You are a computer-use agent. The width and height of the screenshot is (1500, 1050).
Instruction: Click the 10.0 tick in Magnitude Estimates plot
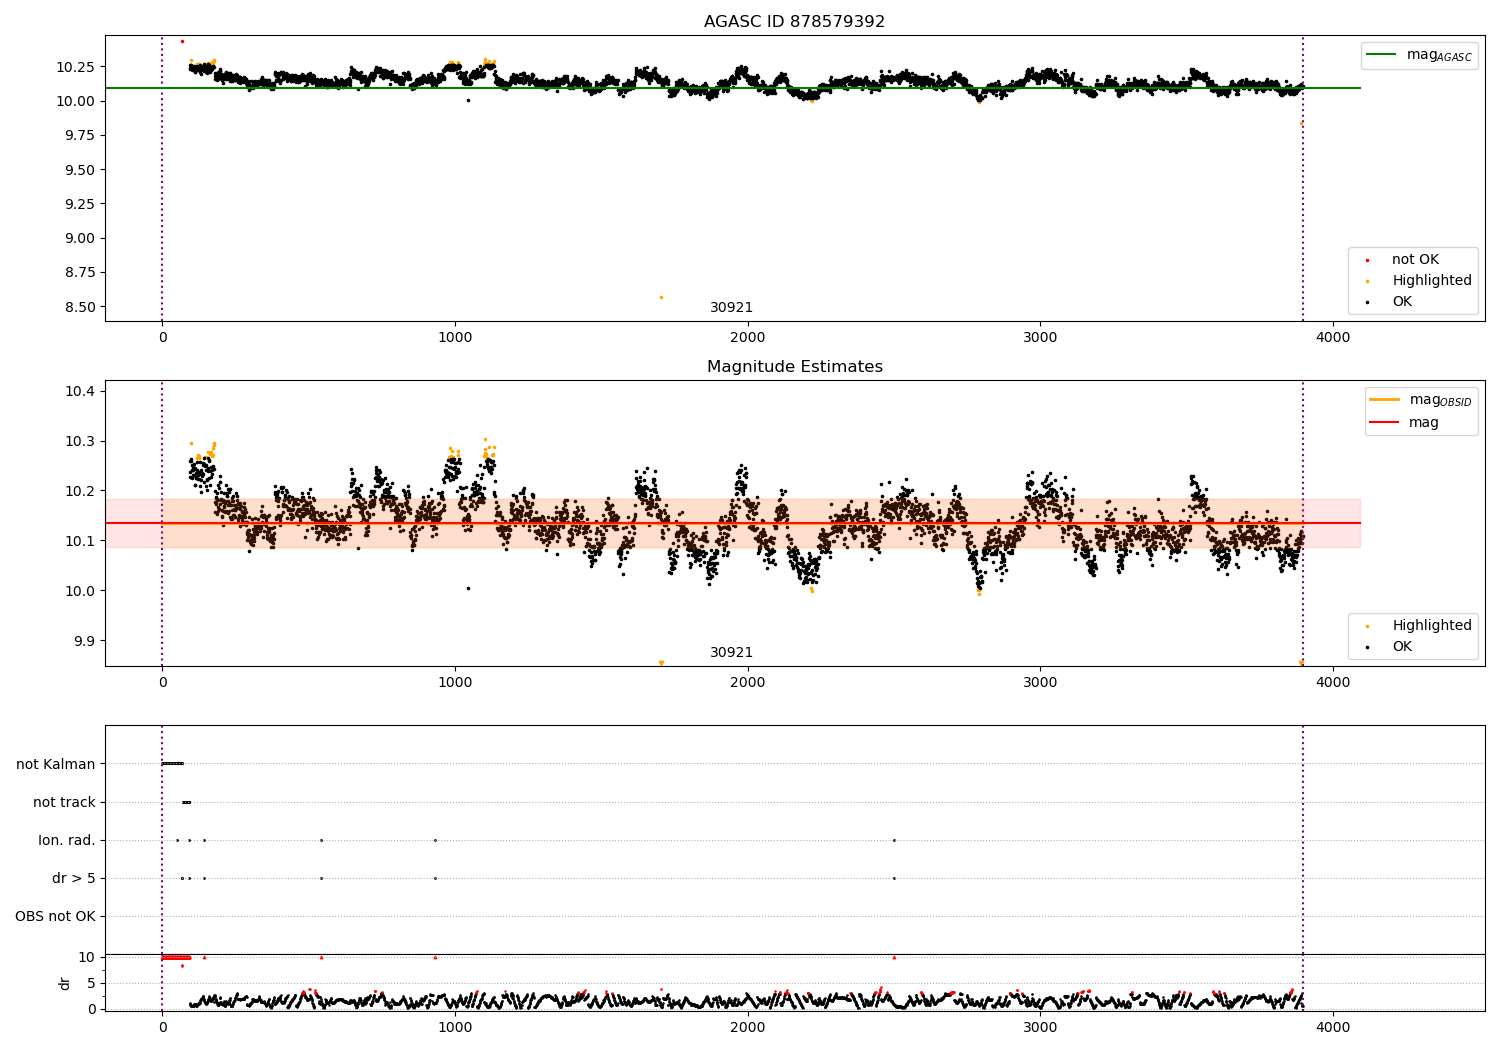point(80,591)
